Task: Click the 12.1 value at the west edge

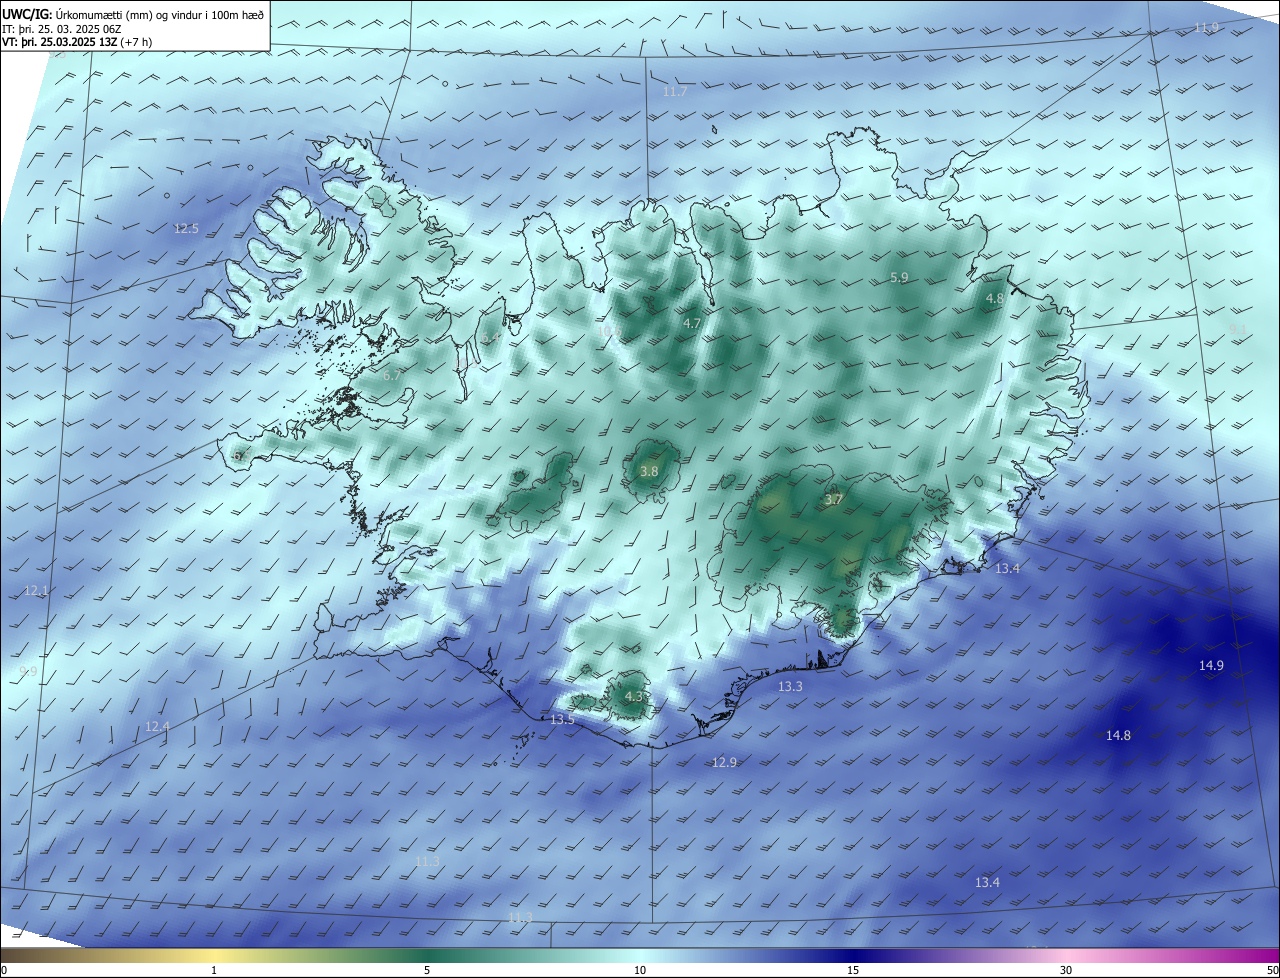Action: point(36,592)
